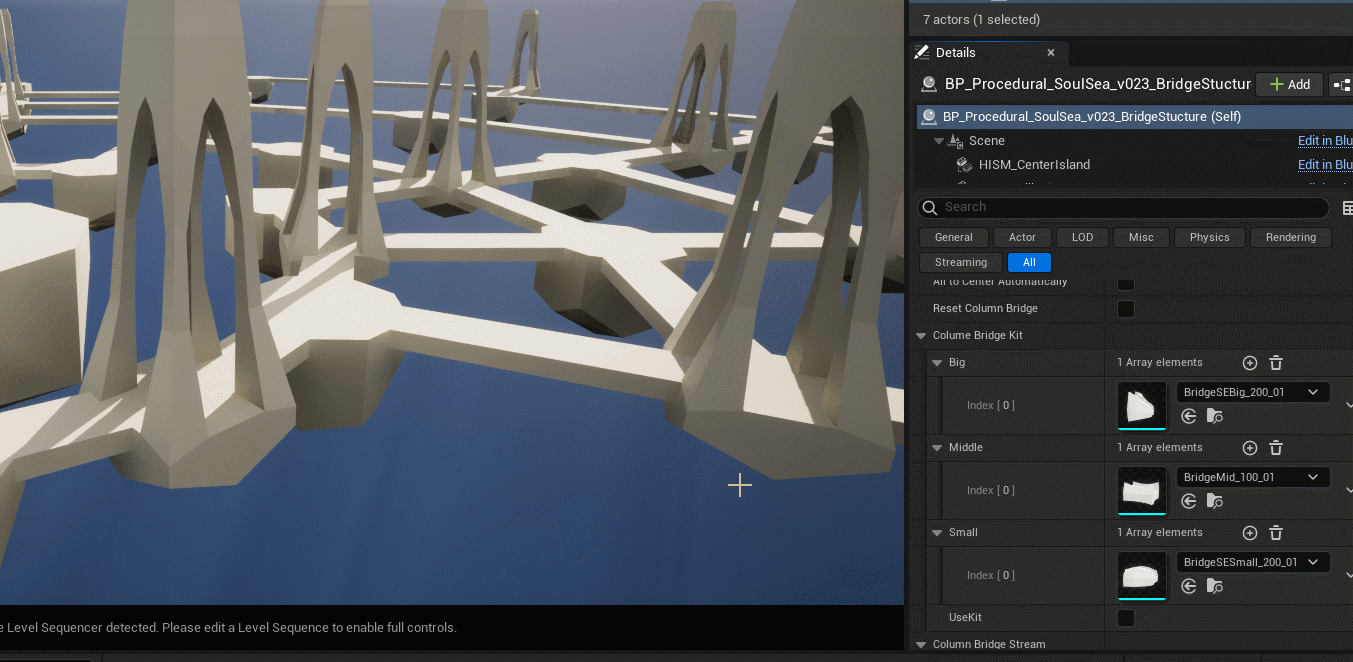1353x662 pixels.
Task: Select the HISM_CenterIsland component
Action: click(1034, 165)
